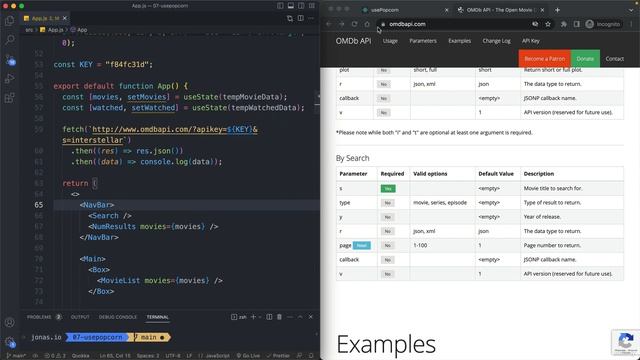Click the Become a Patron button
Image resolution: width=640 pixels, height=360 pixels.
pos(544,59)
